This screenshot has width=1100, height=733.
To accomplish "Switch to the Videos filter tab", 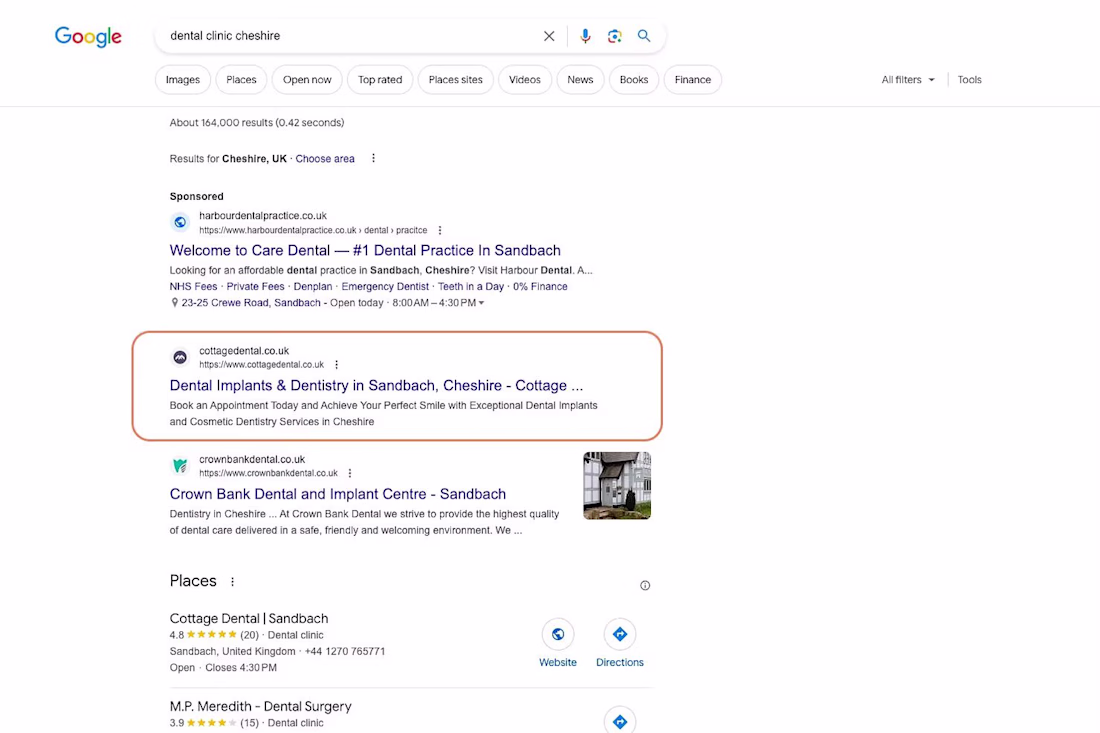I will click(524, 80).
